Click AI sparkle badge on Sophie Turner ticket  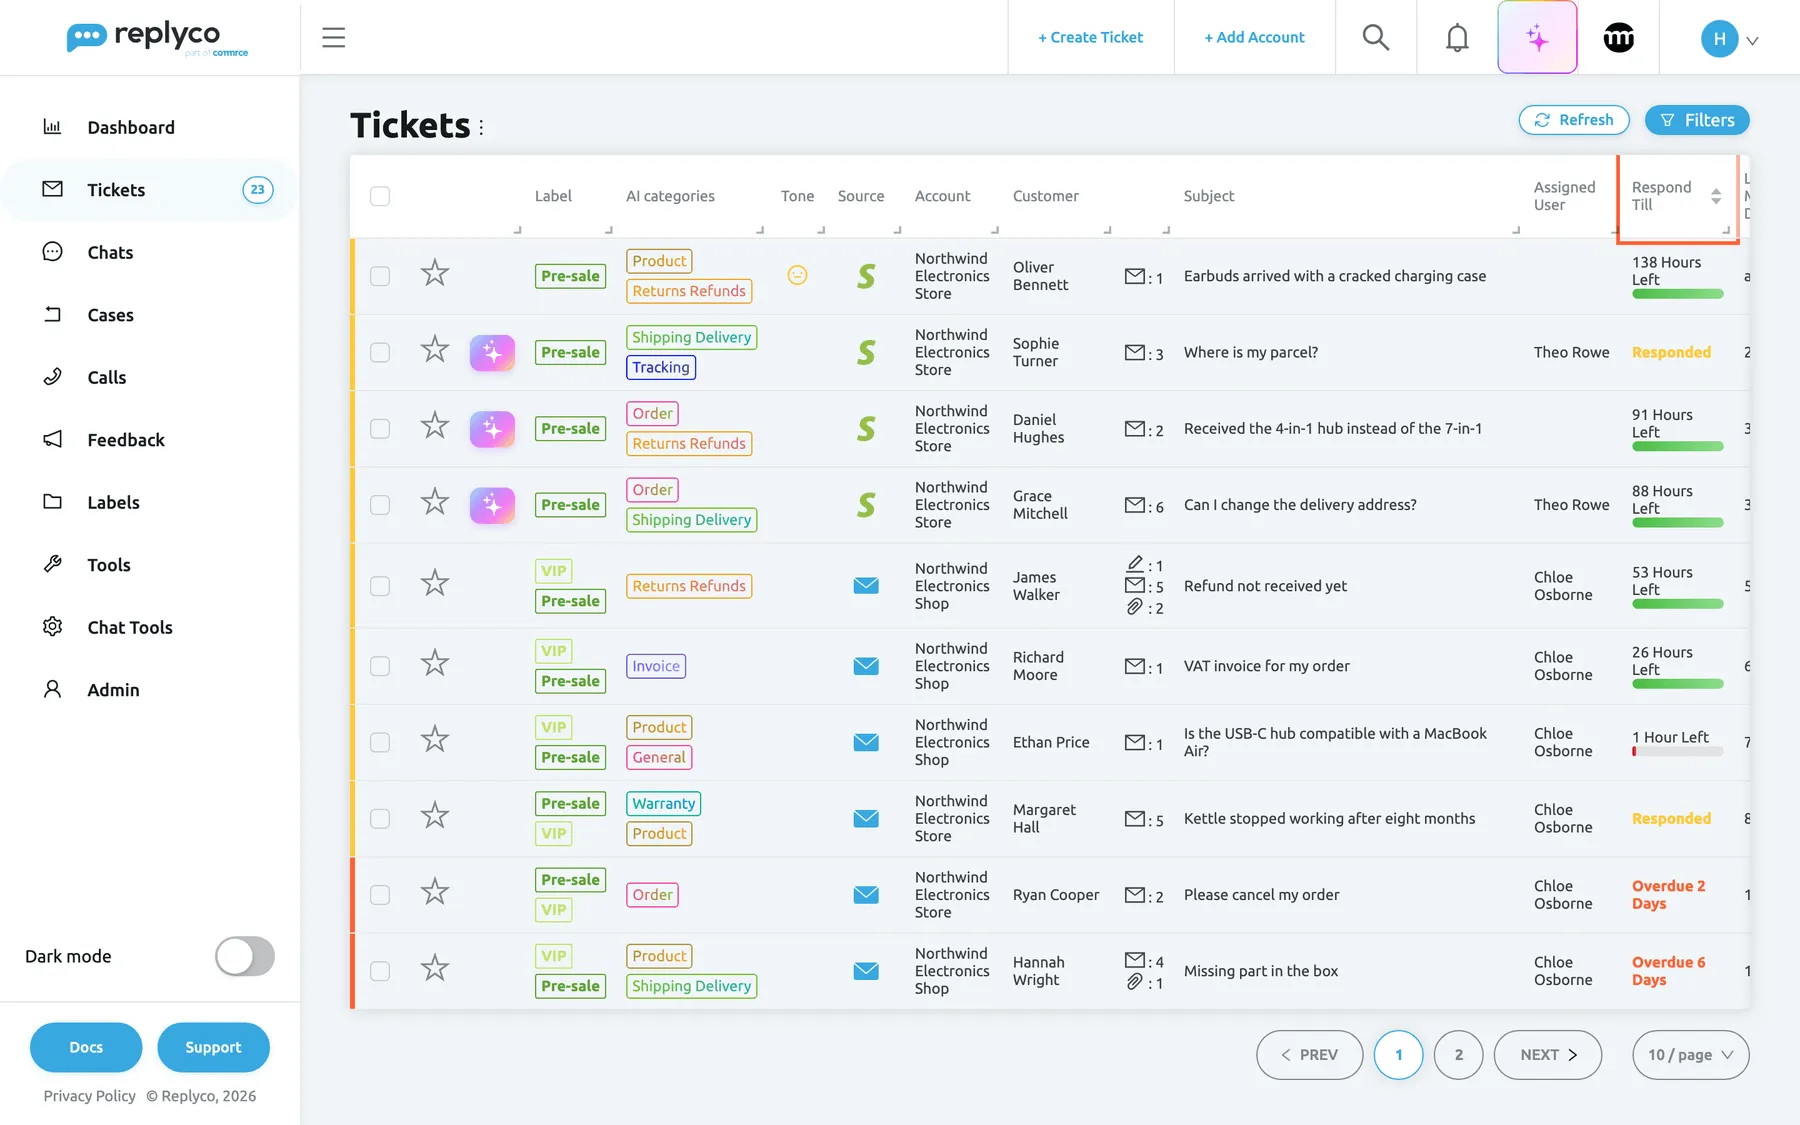[492, 352]
